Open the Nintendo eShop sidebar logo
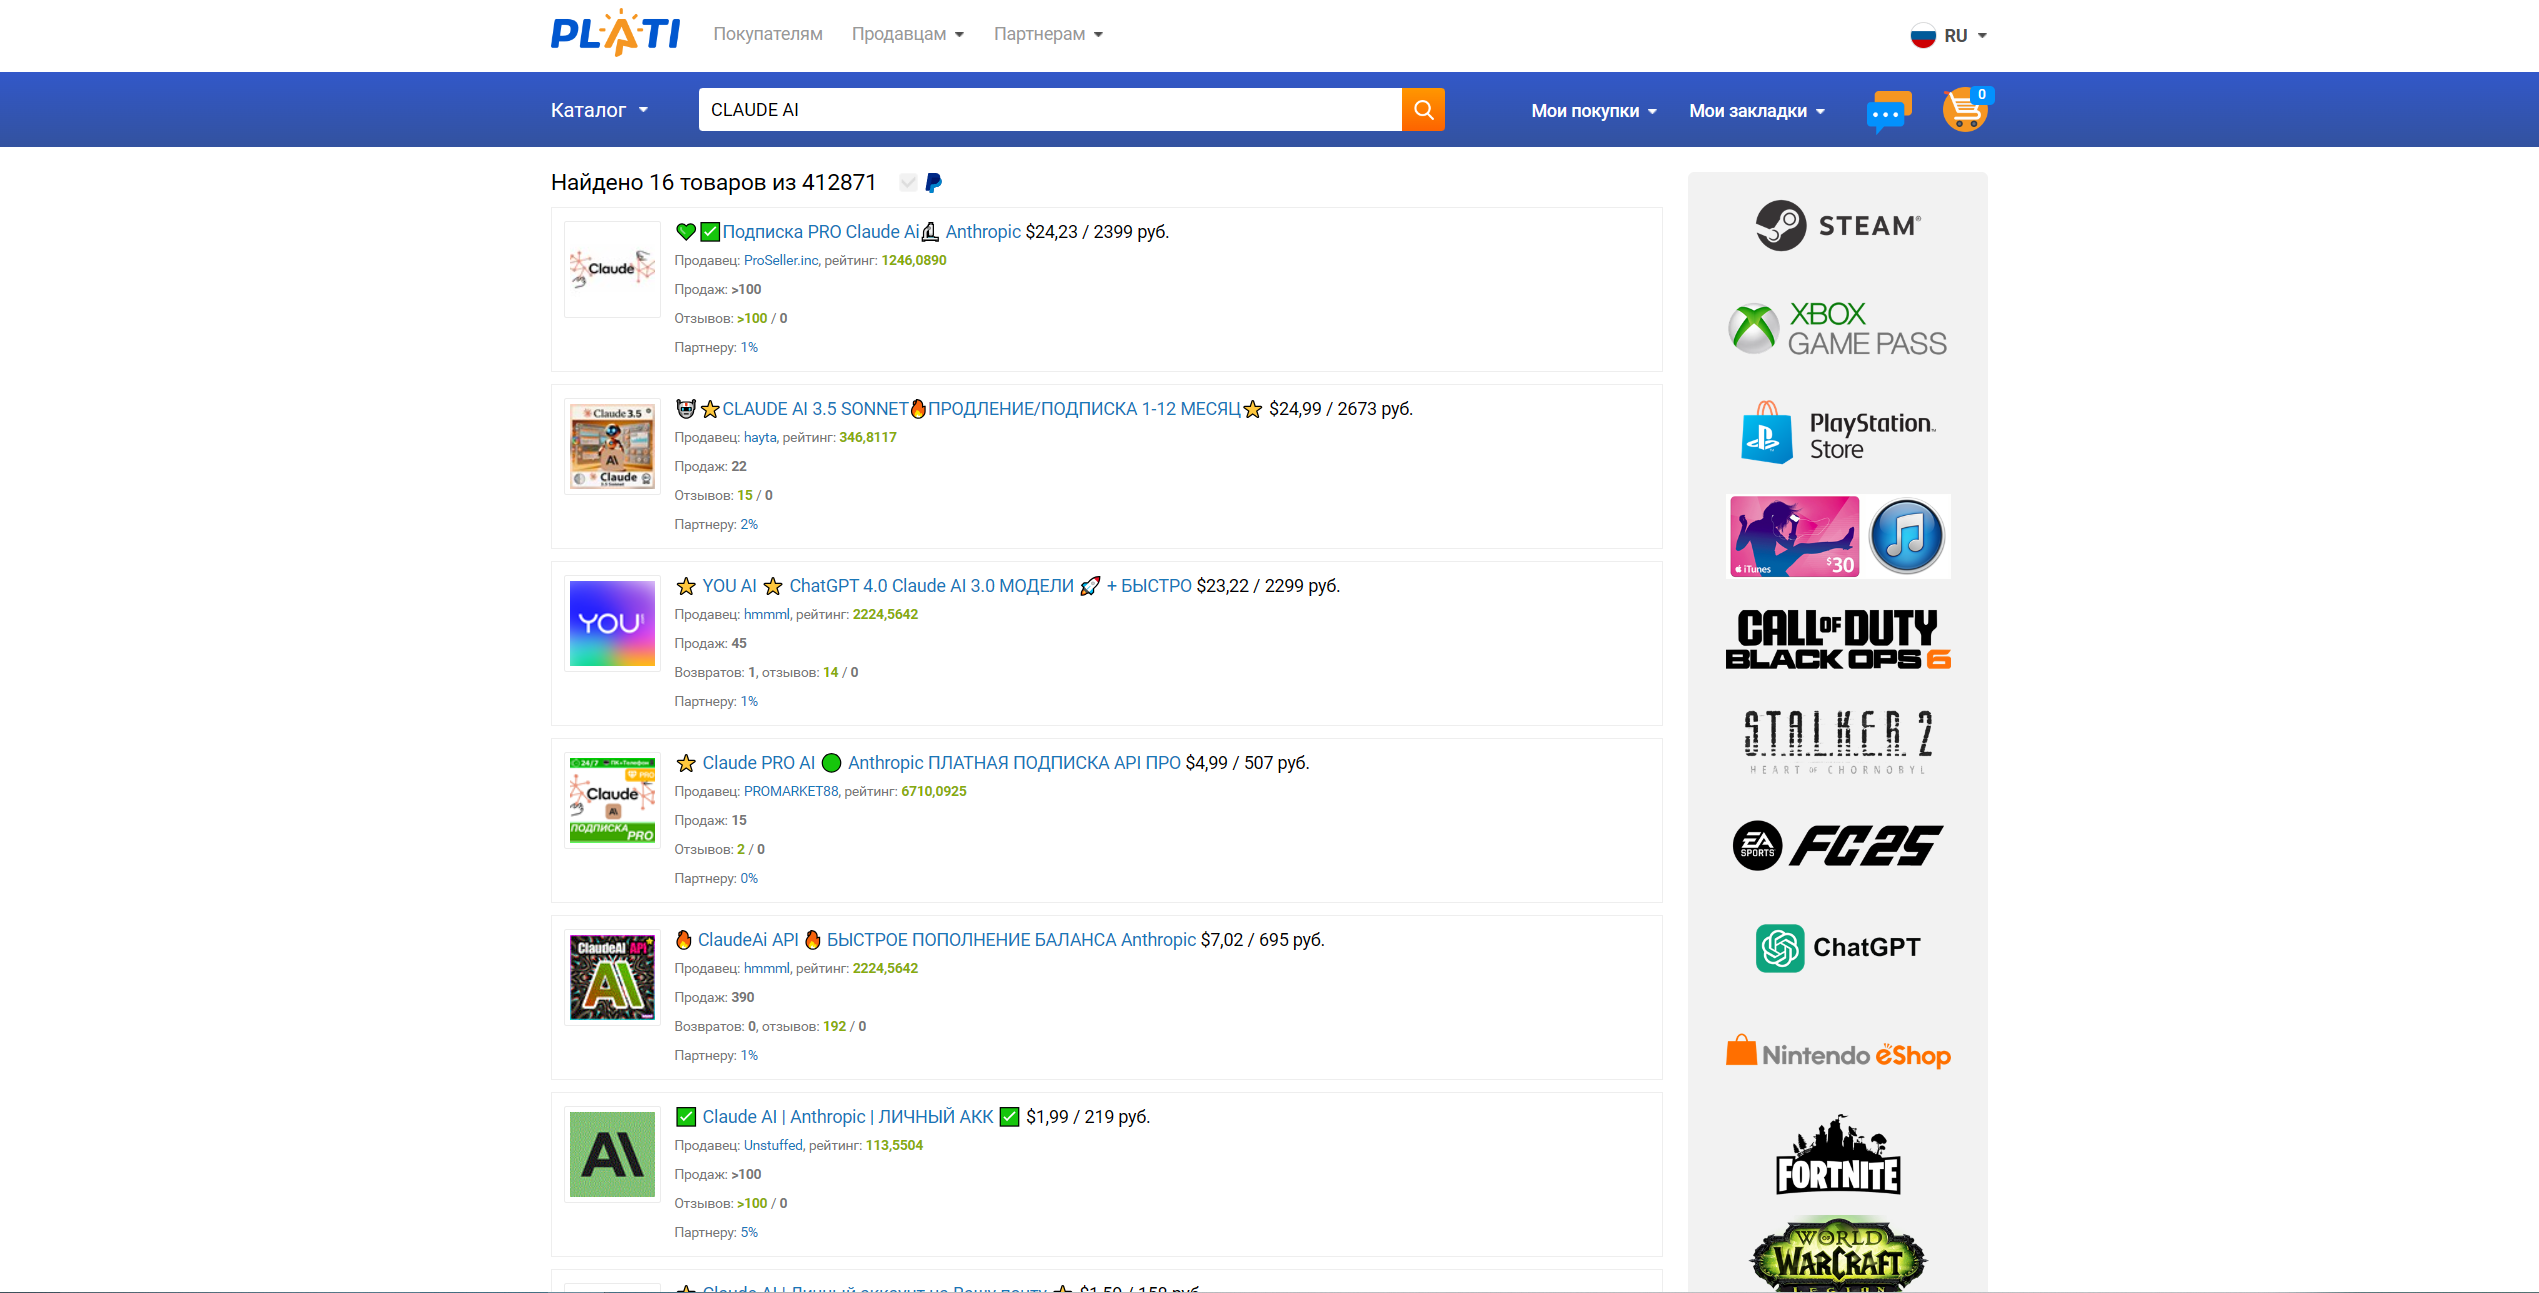Image resolution: width=2539 pixels, height=1293 pixels. pos(1838,1052)
